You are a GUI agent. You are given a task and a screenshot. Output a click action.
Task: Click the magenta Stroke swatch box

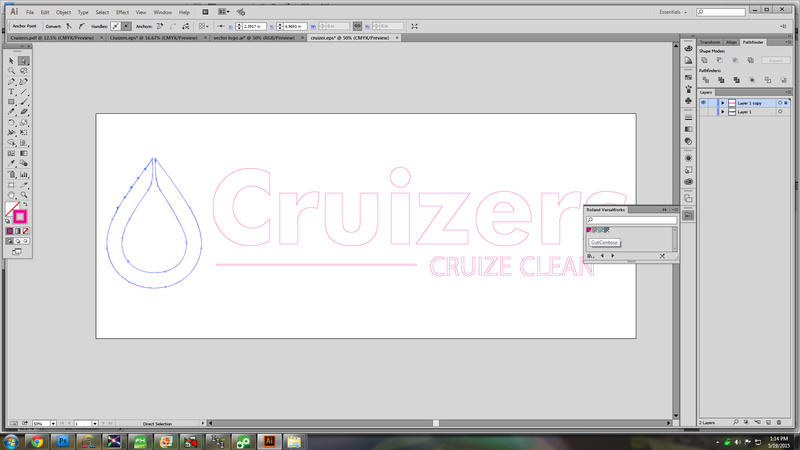point(20,217)
